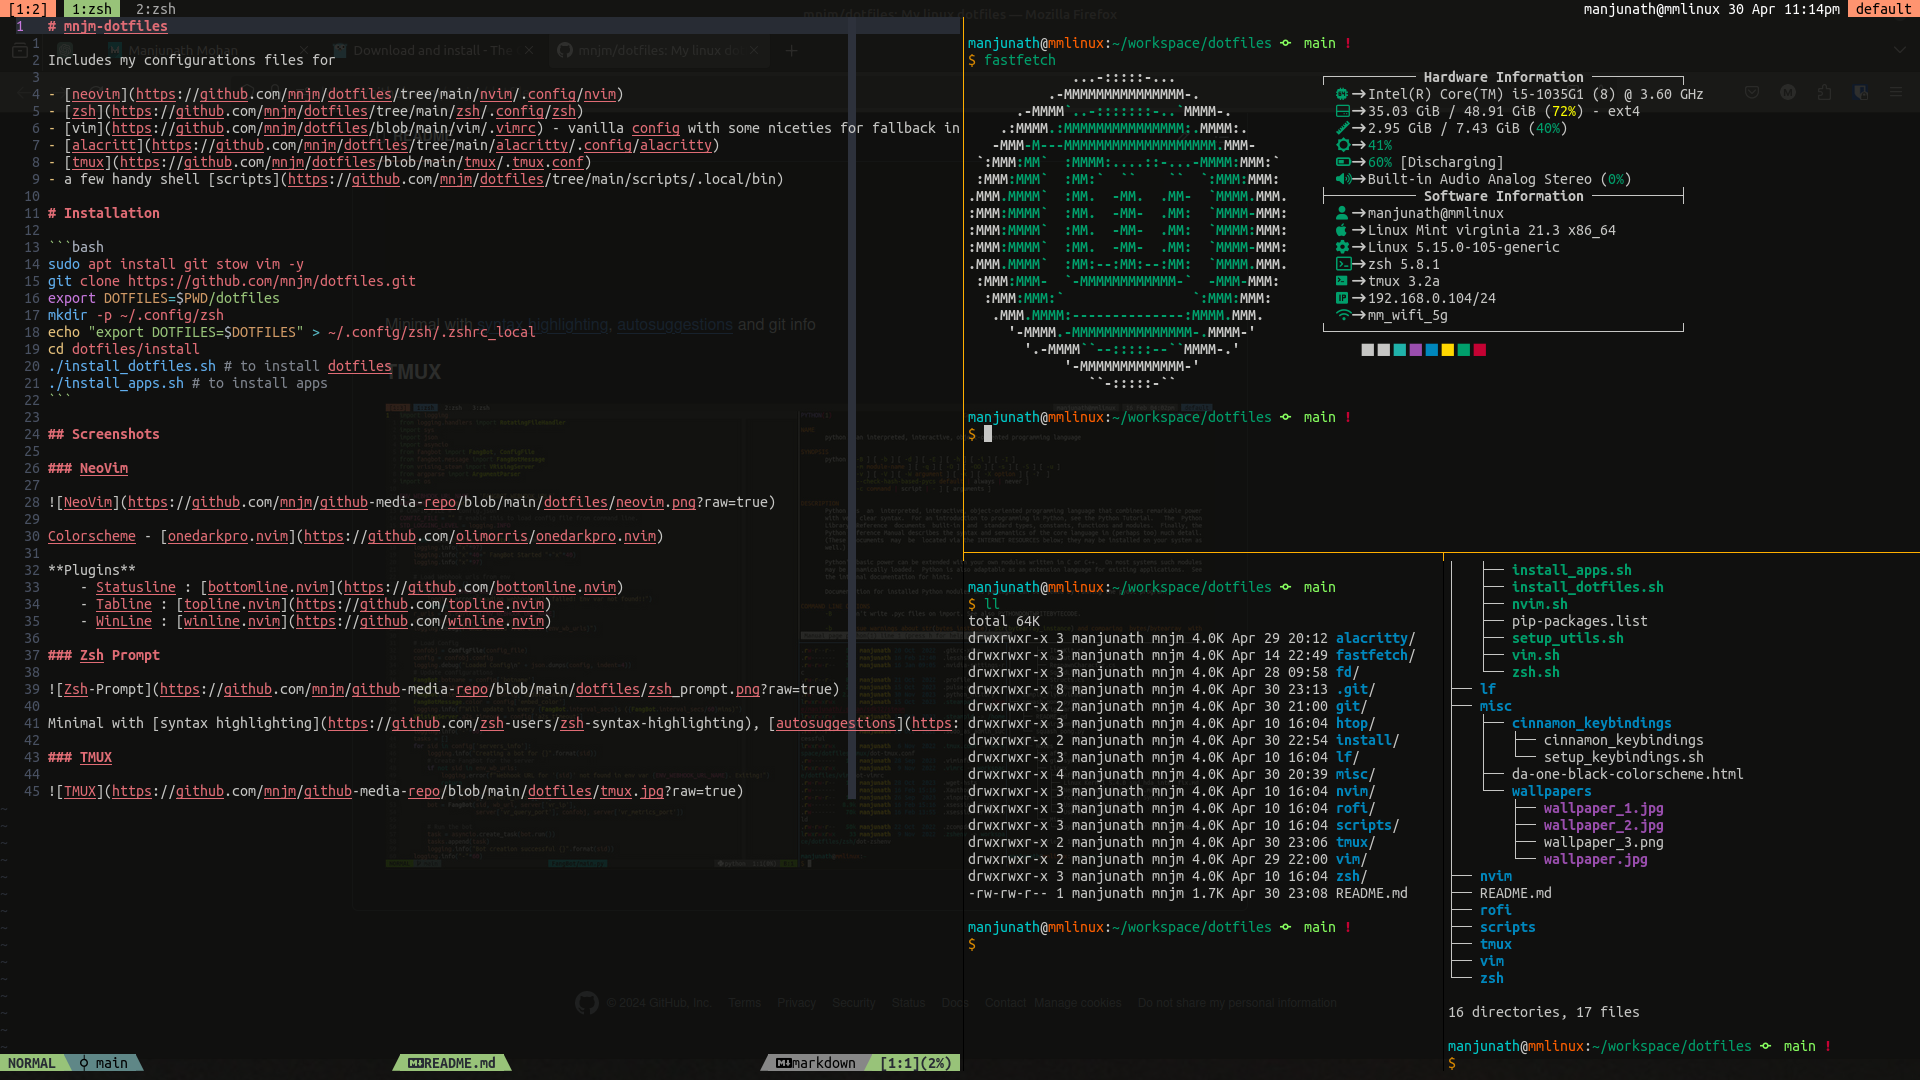Click the '### Zsh Prompt' heading
Image resolution: width=1920 pixels, height=1080 pixels.
pos(104,655)
